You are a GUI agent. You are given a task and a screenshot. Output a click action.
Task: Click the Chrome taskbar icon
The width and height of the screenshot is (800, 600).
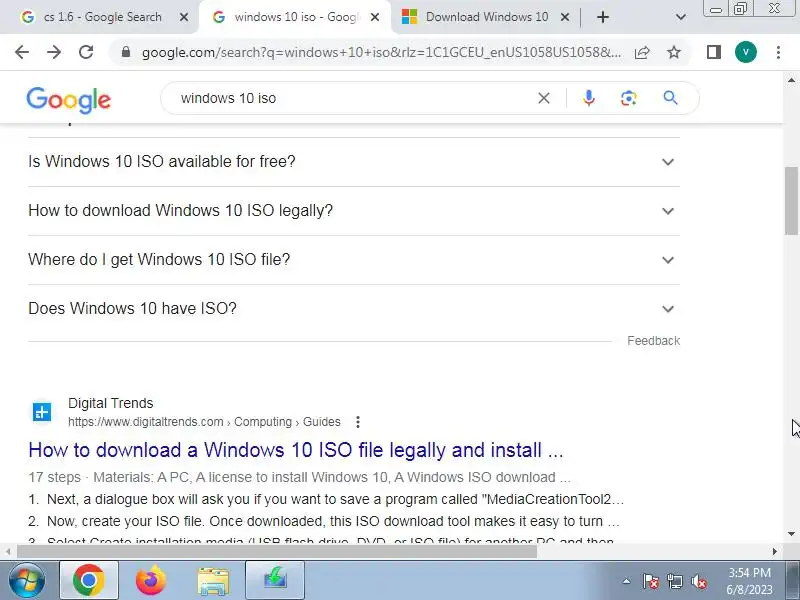coord(89,580)
